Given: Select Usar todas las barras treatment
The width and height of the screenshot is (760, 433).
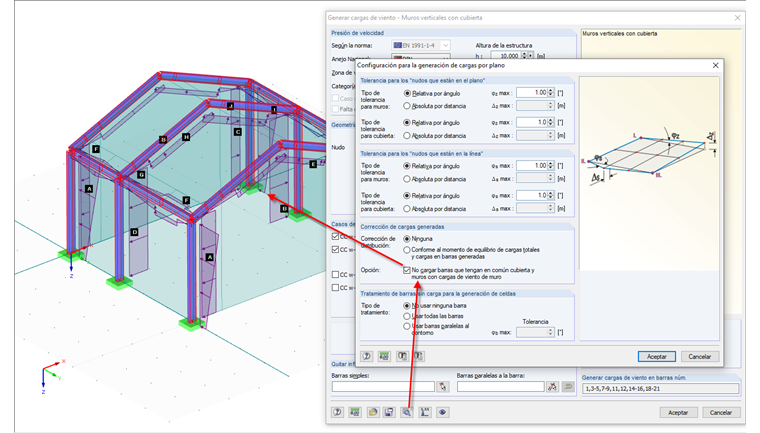Looking at the screenshot, I should pyautogui.click(x=407, y=316).
